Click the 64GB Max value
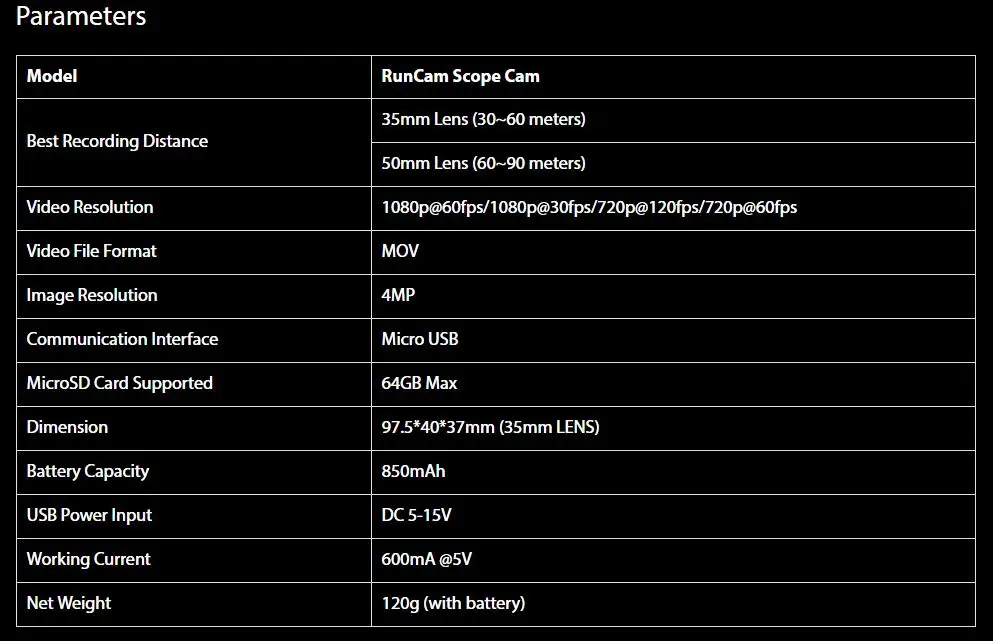 click(x=419, y=383)
